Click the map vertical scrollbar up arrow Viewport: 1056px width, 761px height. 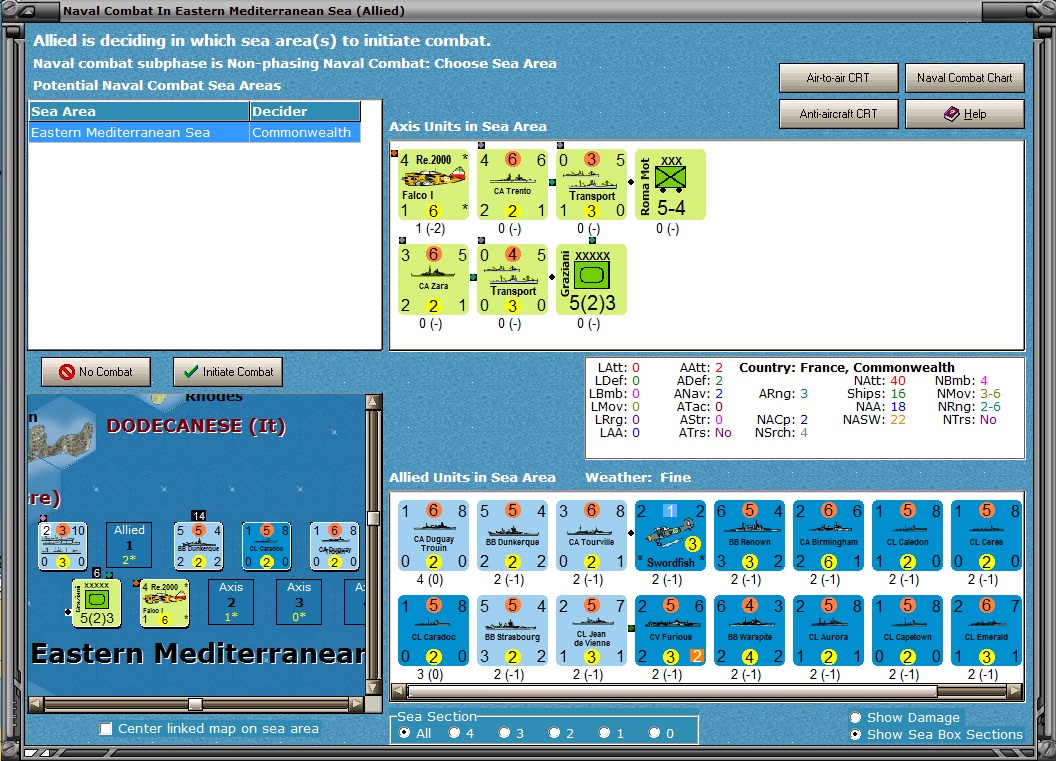coord(374,402)
